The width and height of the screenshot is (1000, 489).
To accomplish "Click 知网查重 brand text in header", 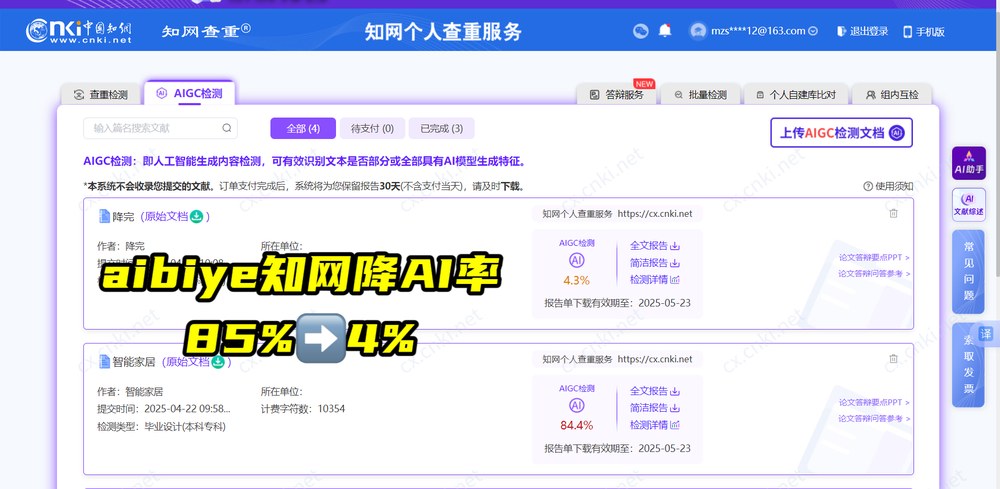I will [206, 31].
